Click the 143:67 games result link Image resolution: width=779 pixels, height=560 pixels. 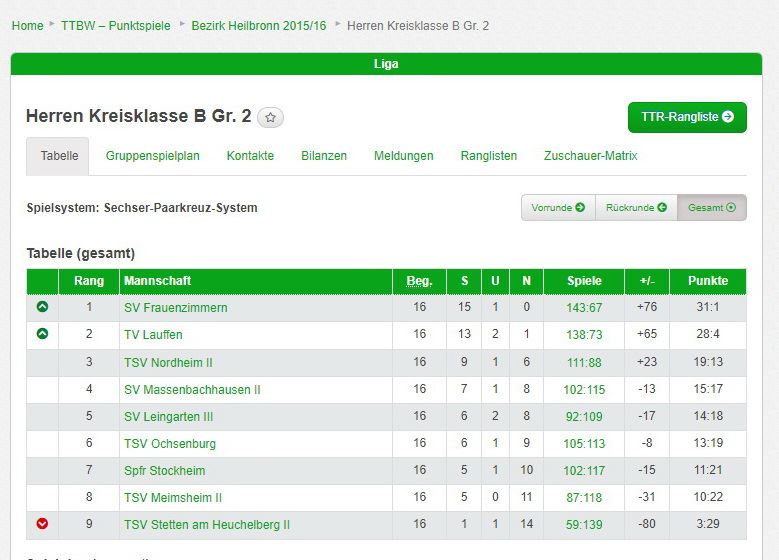584,308
